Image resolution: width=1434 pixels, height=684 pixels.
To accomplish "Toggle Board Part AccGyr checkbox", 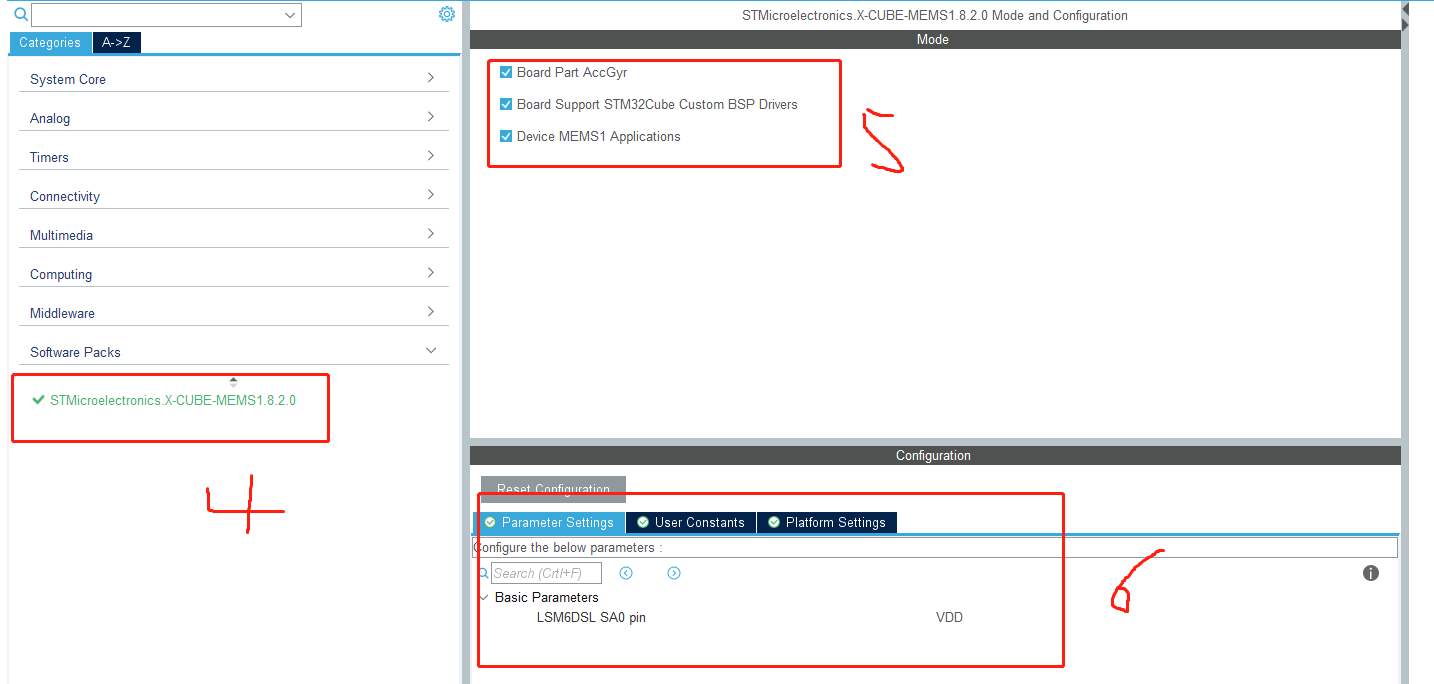I will 506,73.
